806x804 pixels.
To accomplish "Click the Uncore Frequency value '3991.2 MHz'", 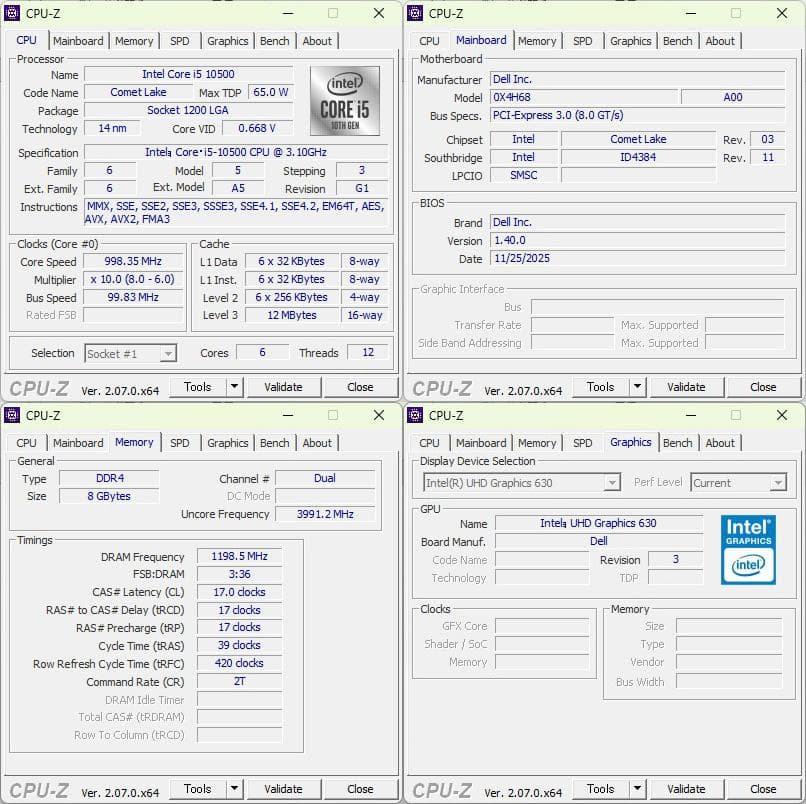I will tap(325, 514).
